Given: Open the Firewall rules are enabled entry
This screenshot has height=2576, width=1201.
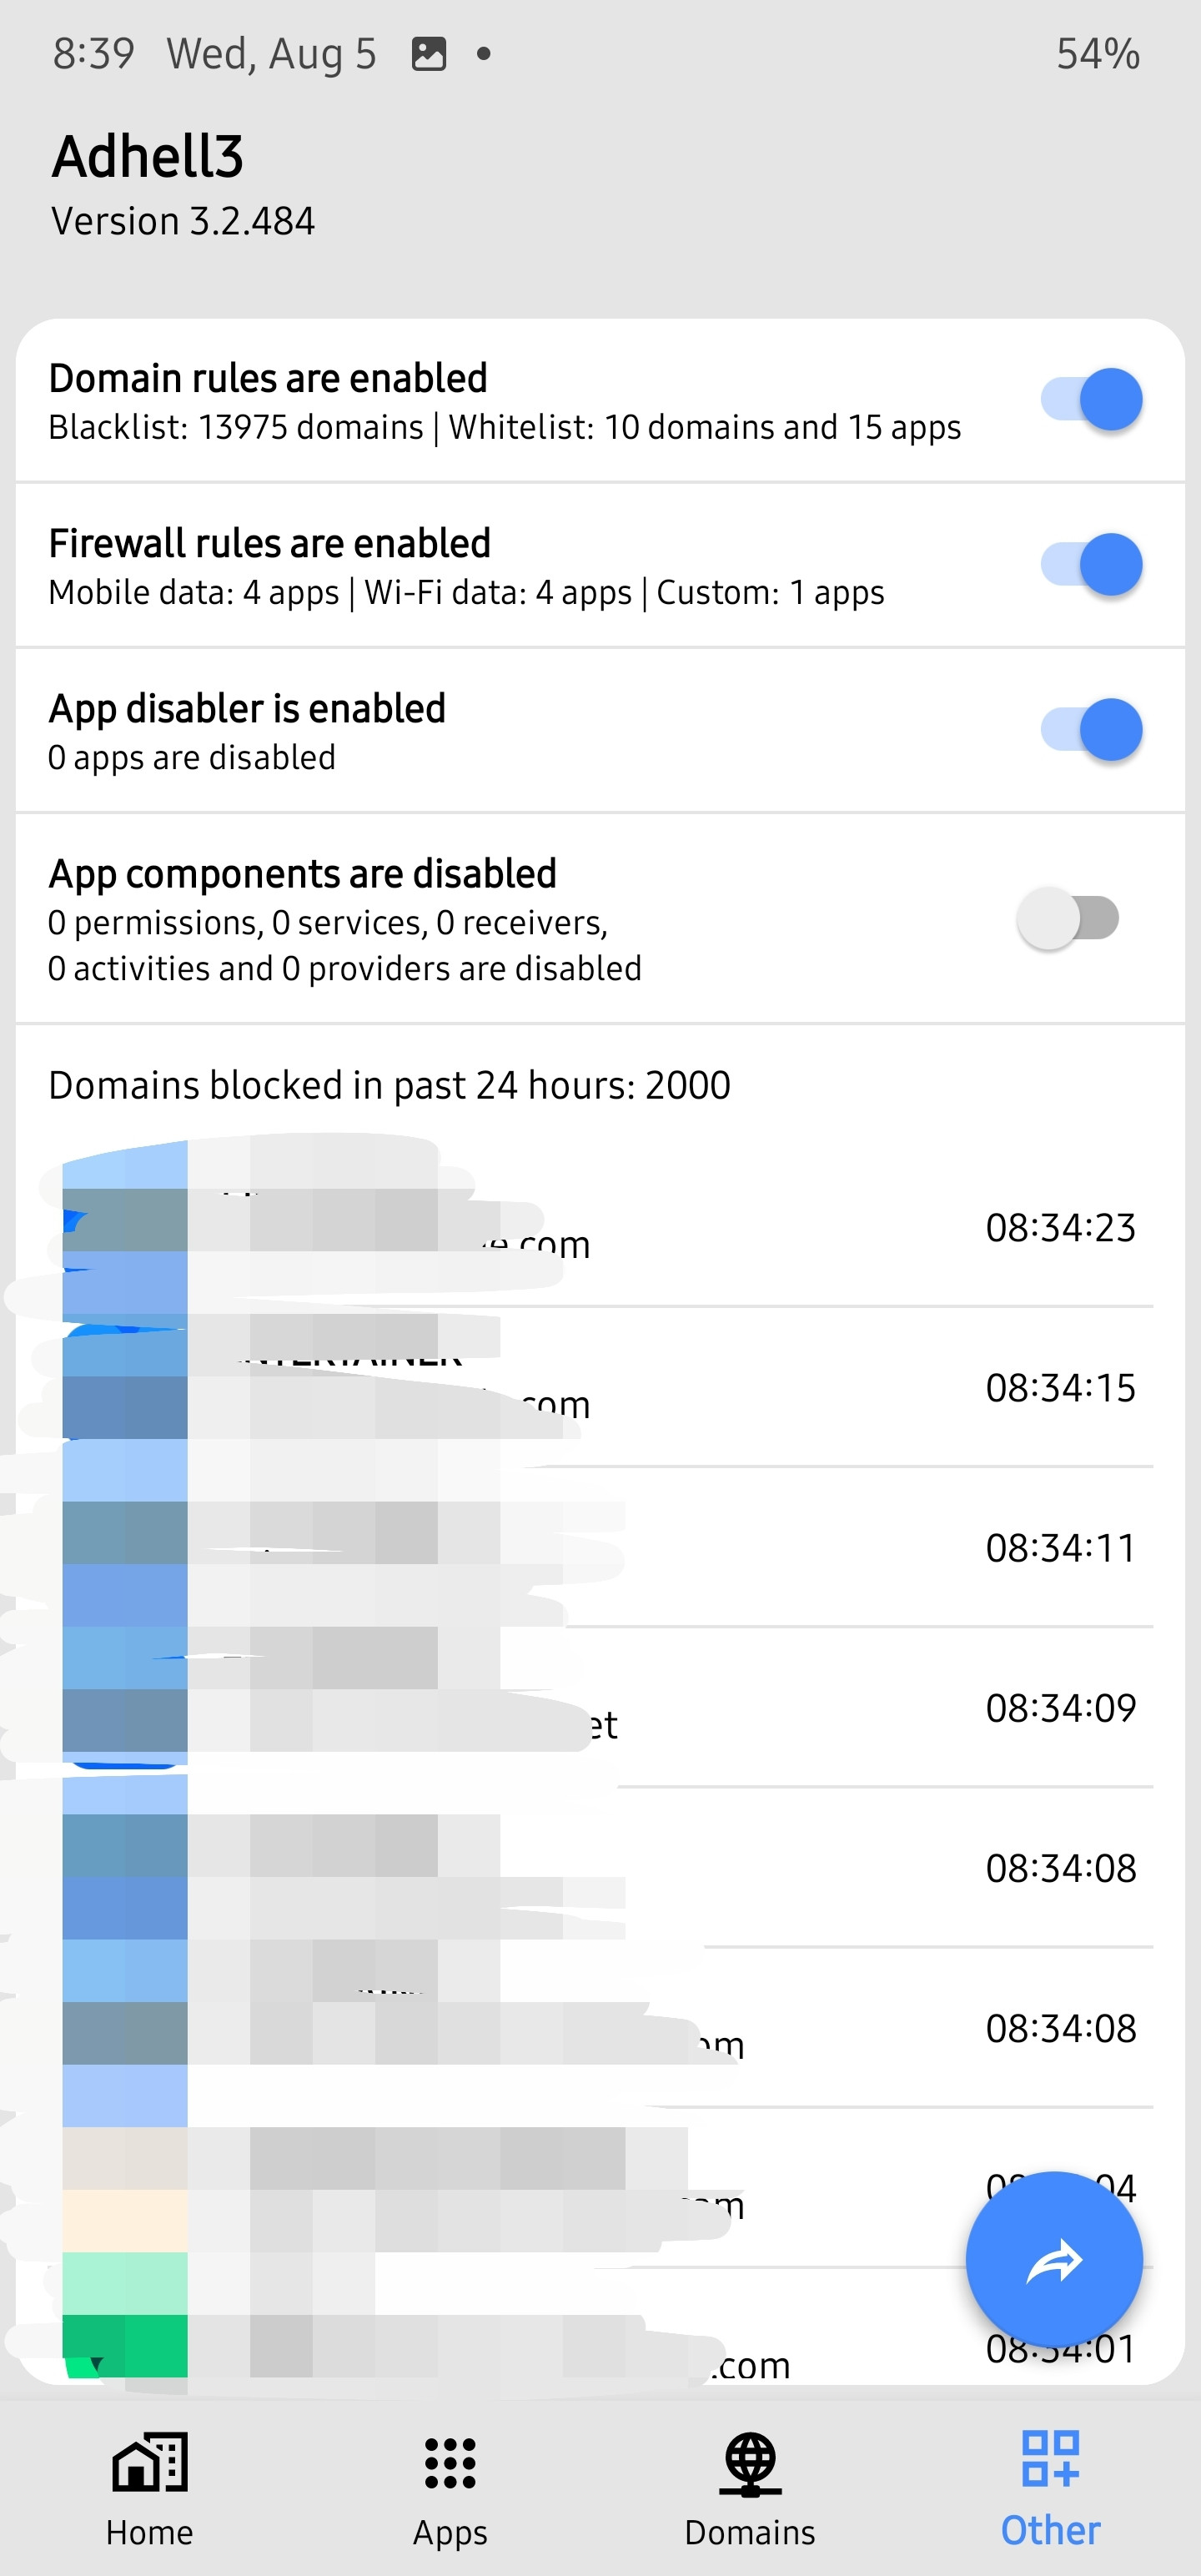Looking at the screenshot, I should point(600,566).
